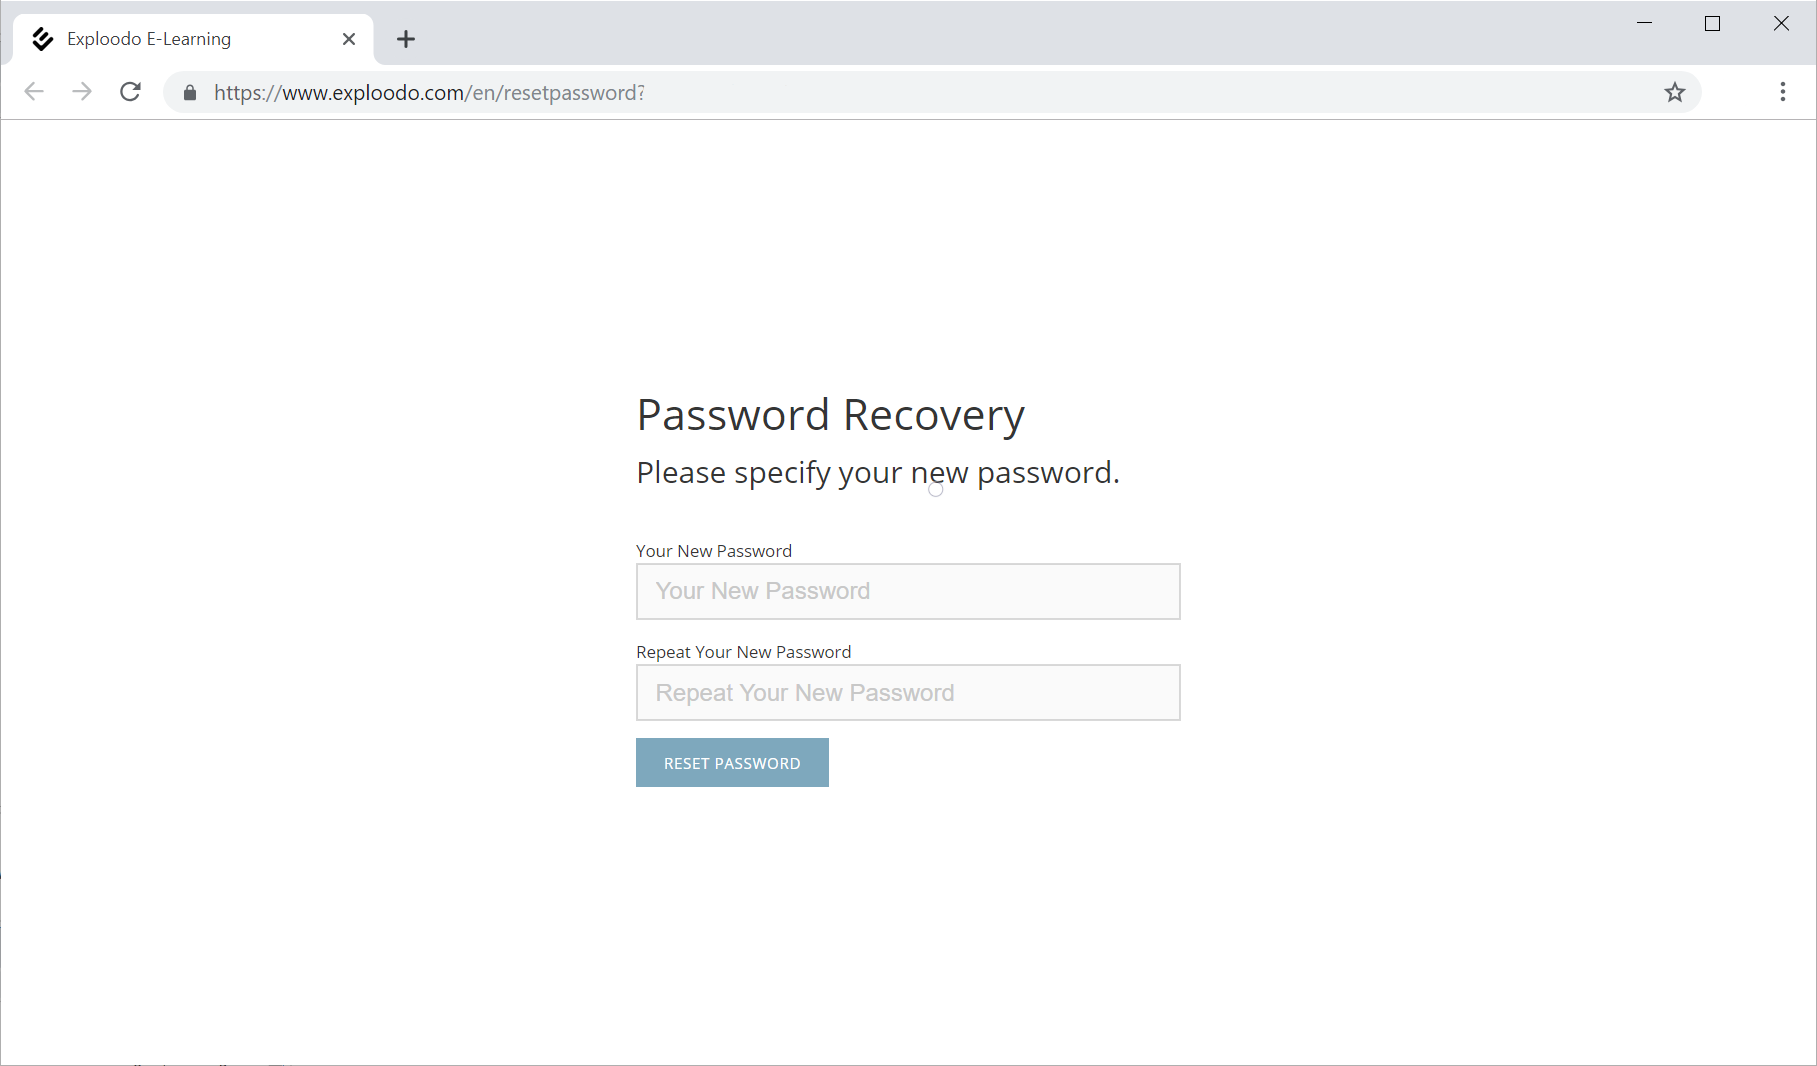This screenshot has width=1817, height=1066.
Task: Close the Exploodo E-Learning tab
Action: (x=349, y=39)
